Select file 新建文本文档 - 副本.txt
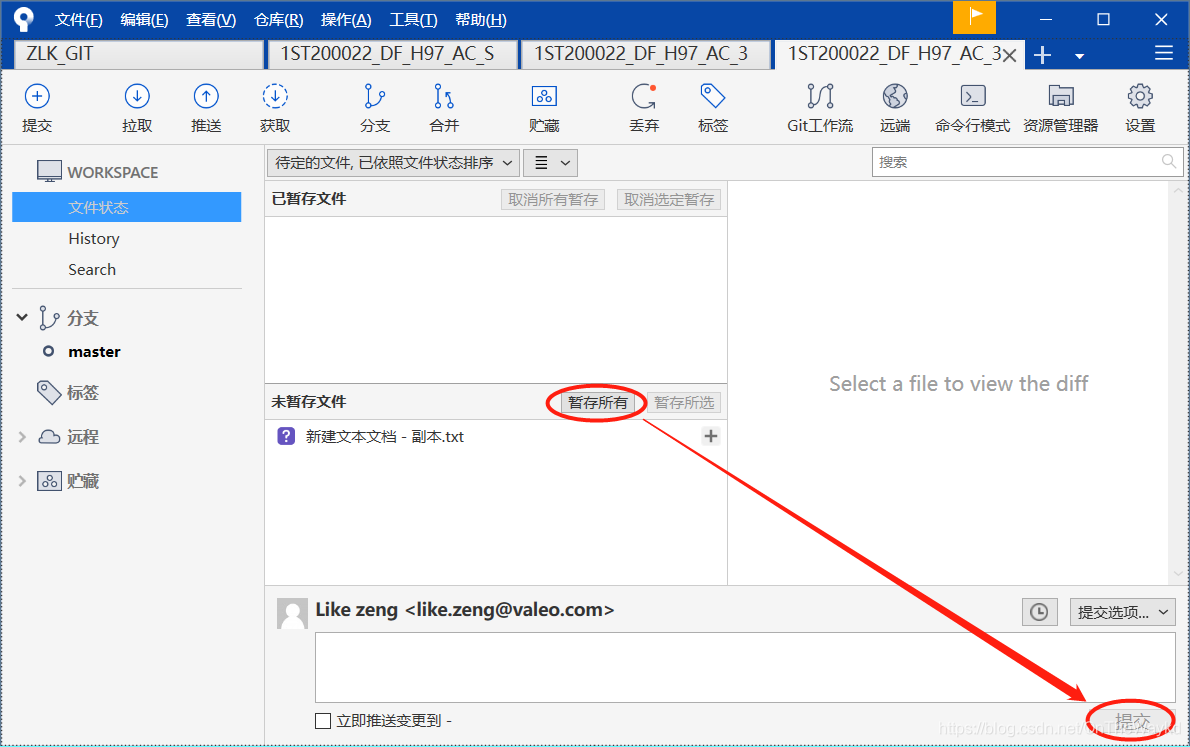Screen dimensions: 1190x747 pyautogui.click(x=385, y=437)
